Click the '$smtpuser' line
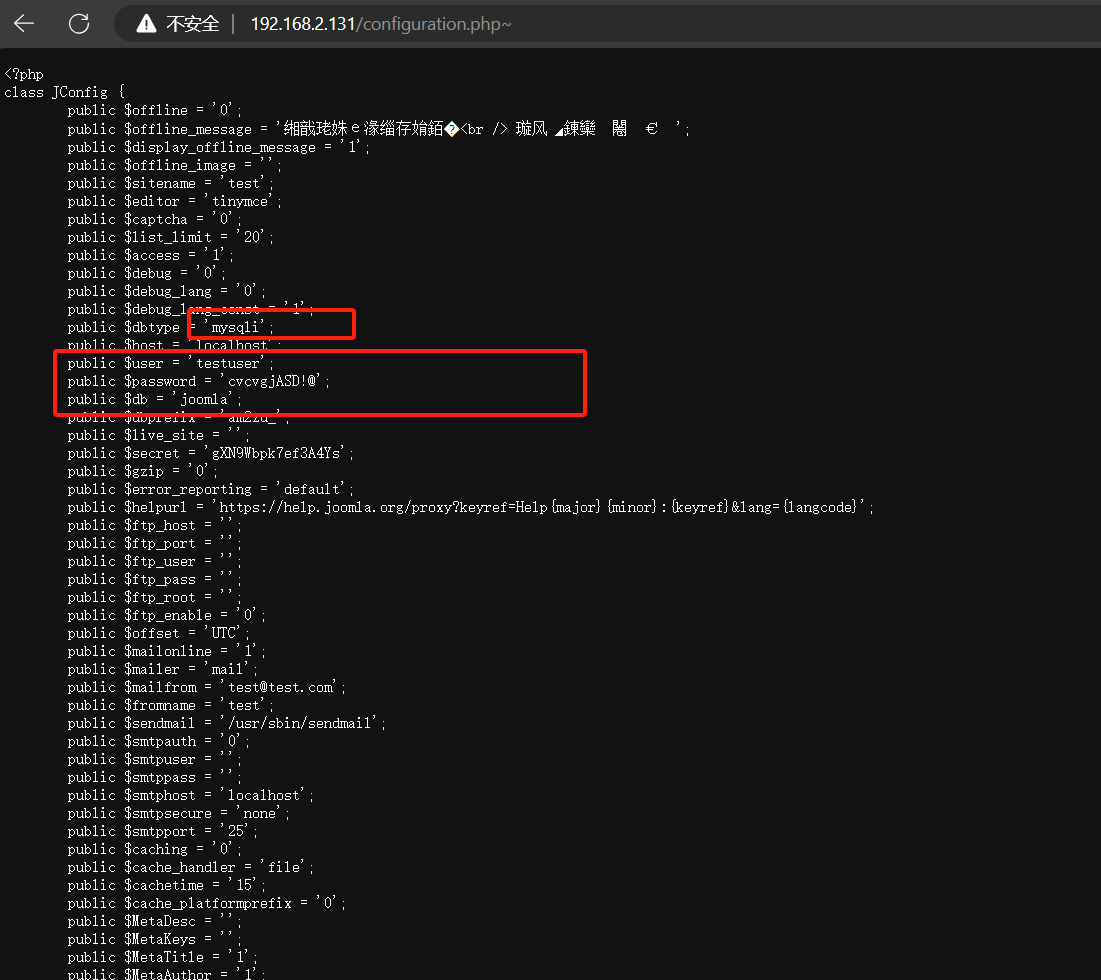 tap(154, 760)
